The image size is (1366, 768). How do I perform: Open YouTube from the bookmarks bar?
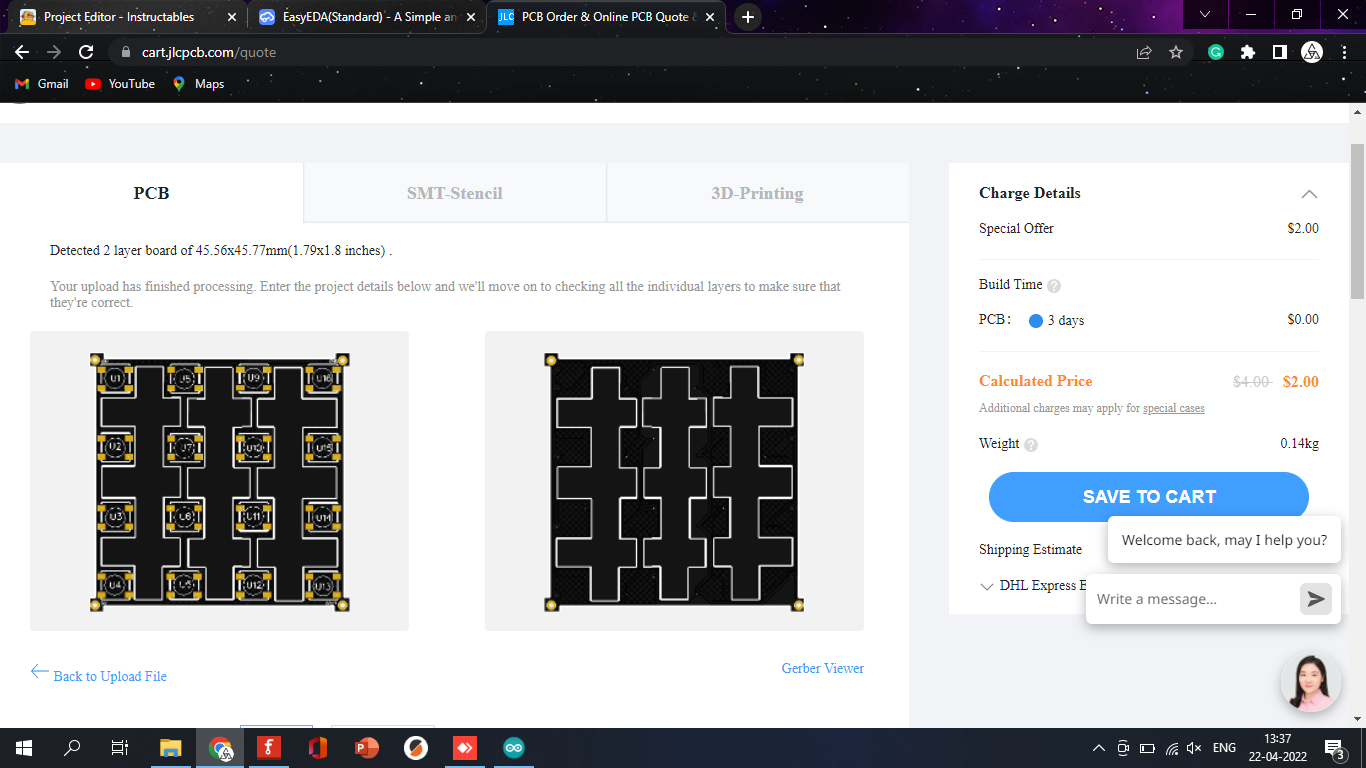coord(119,84)
